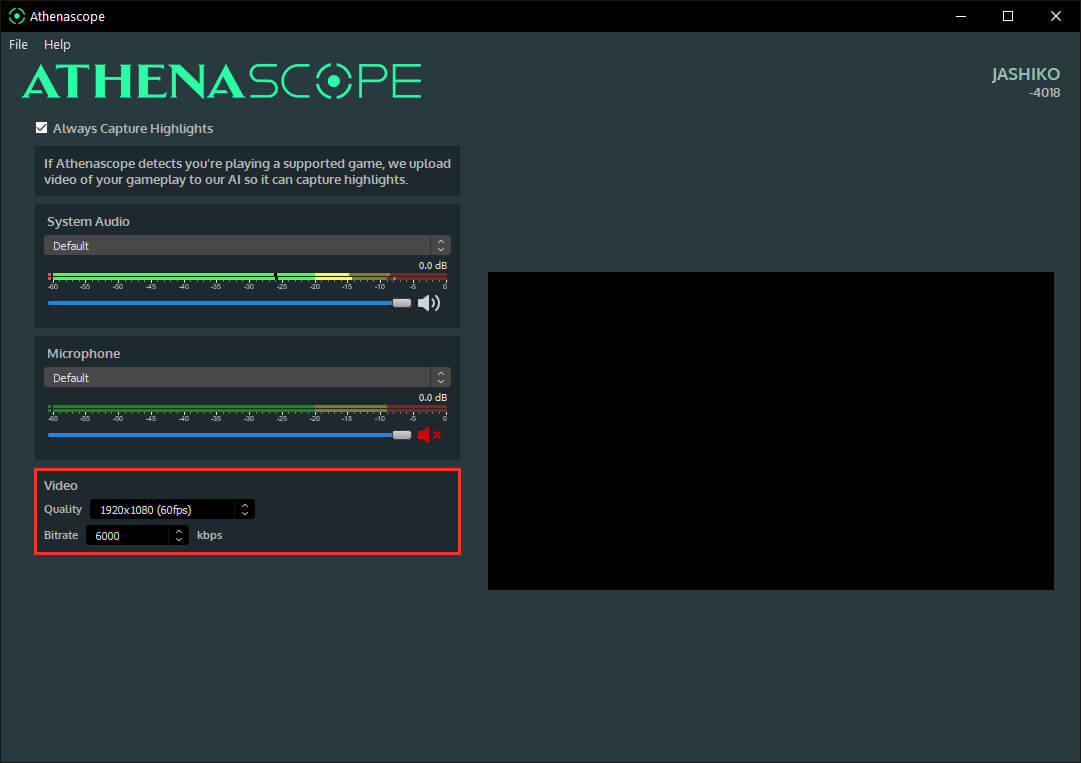This screenshot has width=1081, height=763.
Task: Open Microphone device dropdown
Action: (x=247, y=378)
